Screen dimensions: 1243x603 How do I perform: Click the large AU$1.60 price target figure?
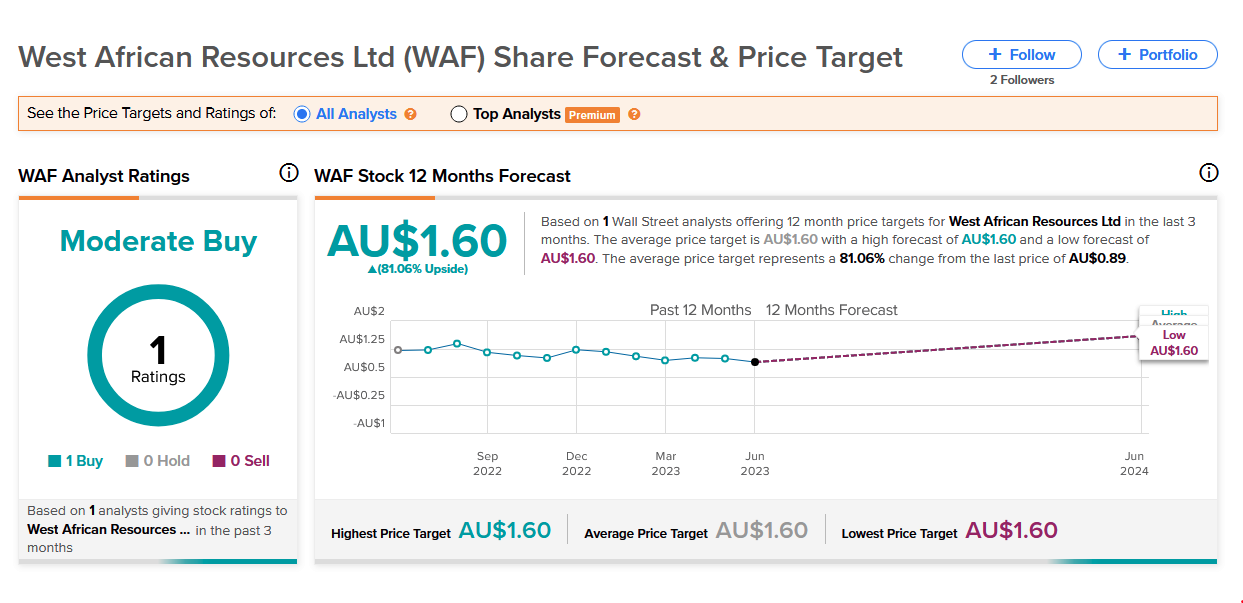tap(418, 241)
